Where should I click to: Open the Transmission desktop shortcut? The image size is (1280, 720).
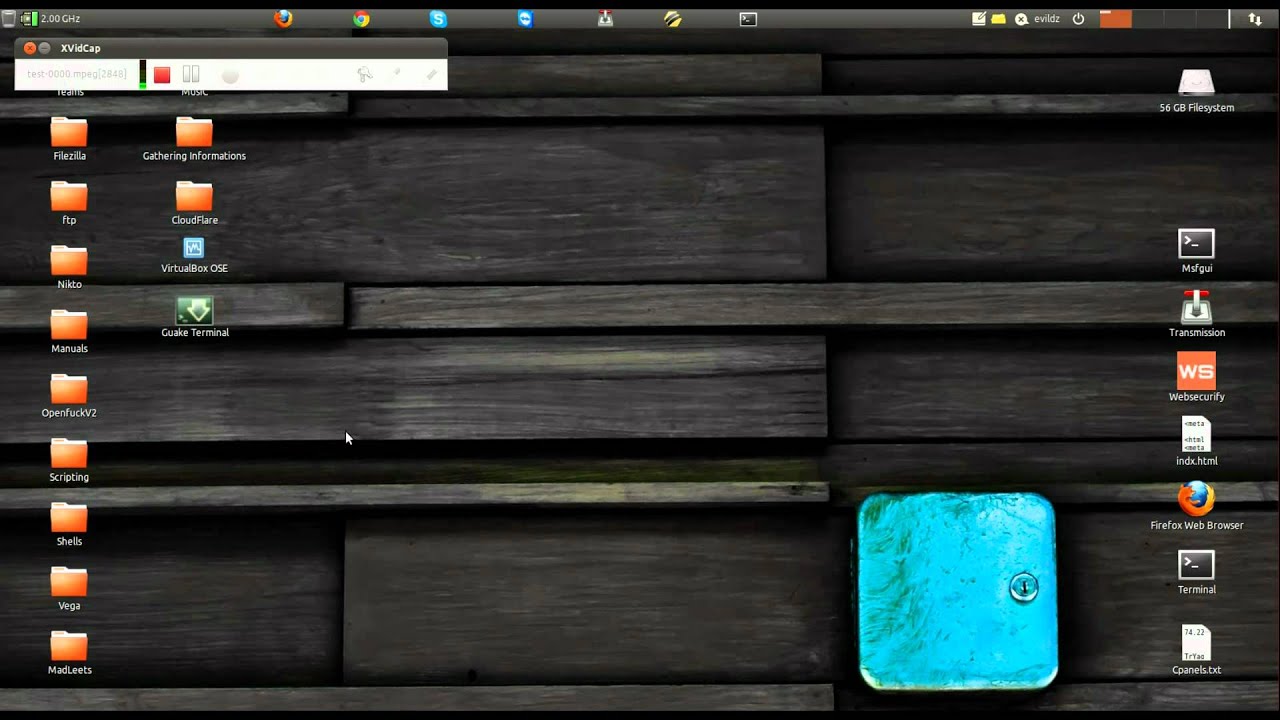[x=1197, y=314]
